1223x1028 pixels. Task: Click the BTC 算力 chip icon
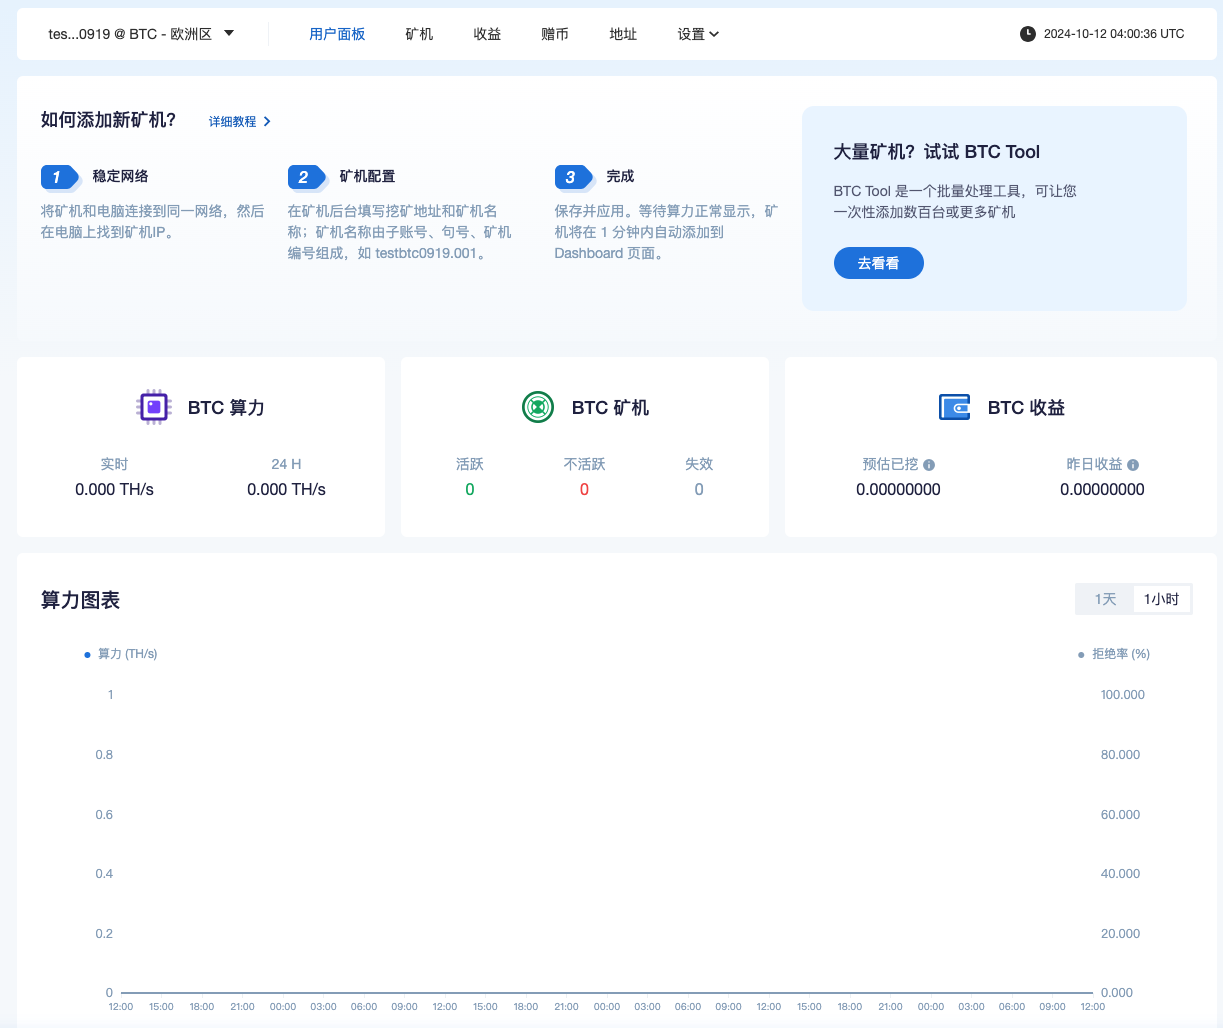click(154, 407)
